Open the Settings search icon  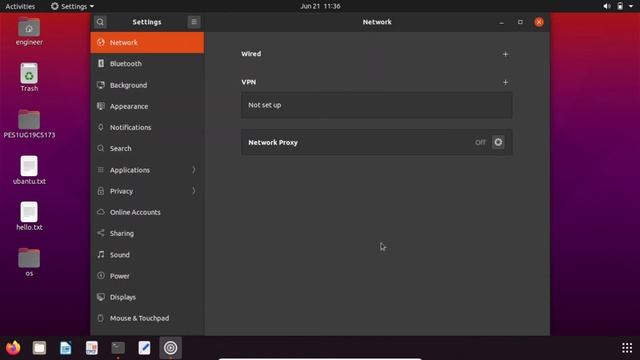pos(100,22)
